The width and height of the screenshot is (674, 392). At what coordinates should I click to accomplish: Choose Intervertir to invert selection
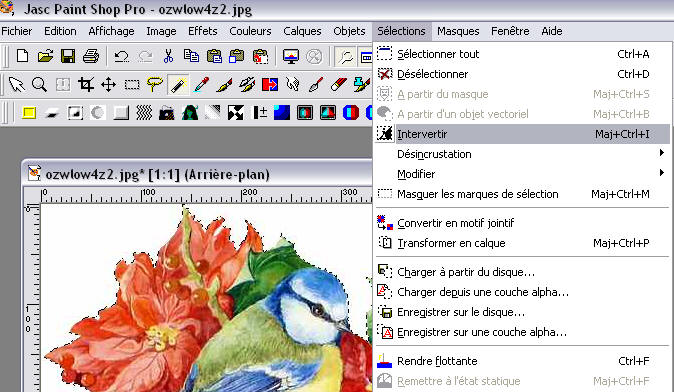(x=522, y=134)
